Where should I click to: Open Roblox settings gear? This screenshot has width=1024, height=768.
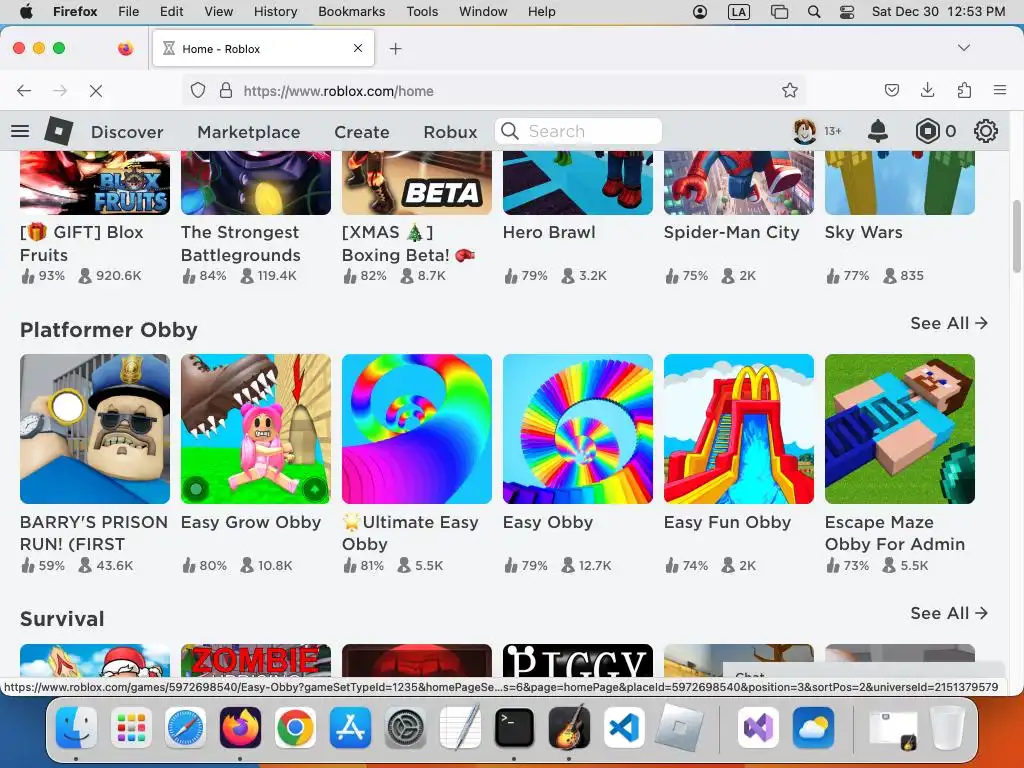click(985, 131)
